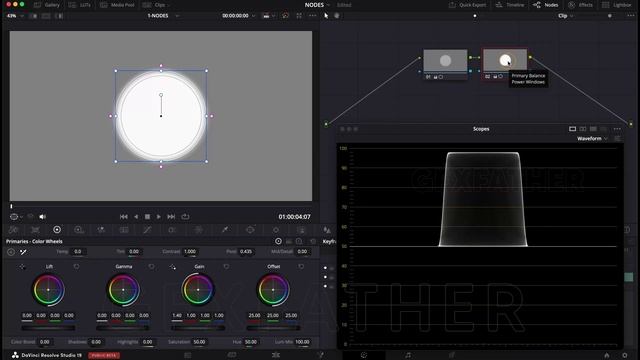Open project settings gear
This screenshot has height=360, width=640.
pyautogui.click(x=624, y=355)
